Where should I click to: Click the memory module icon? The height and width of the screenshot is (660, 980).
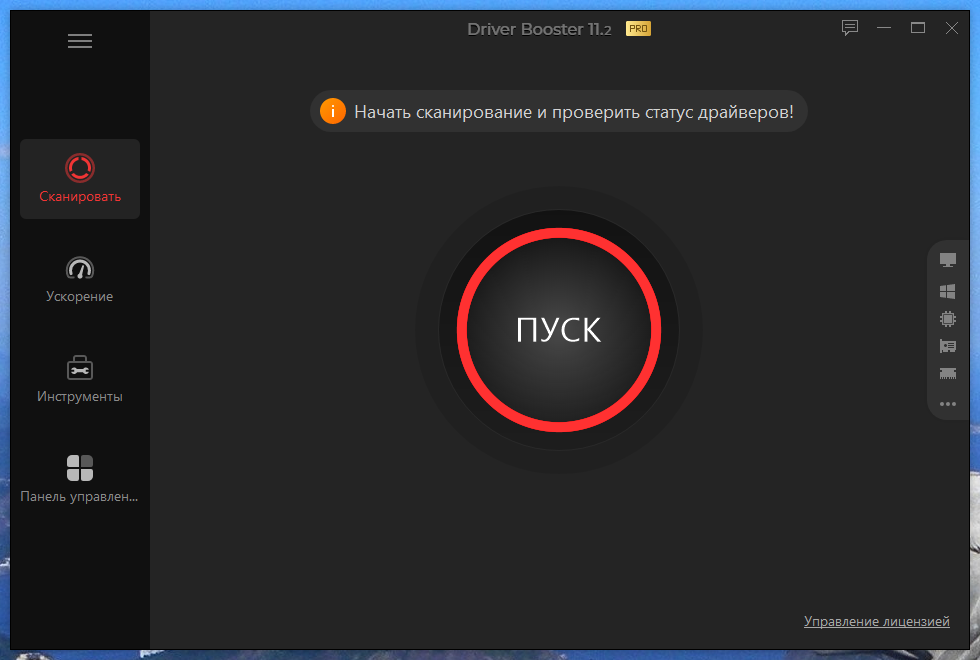[948, 374]
